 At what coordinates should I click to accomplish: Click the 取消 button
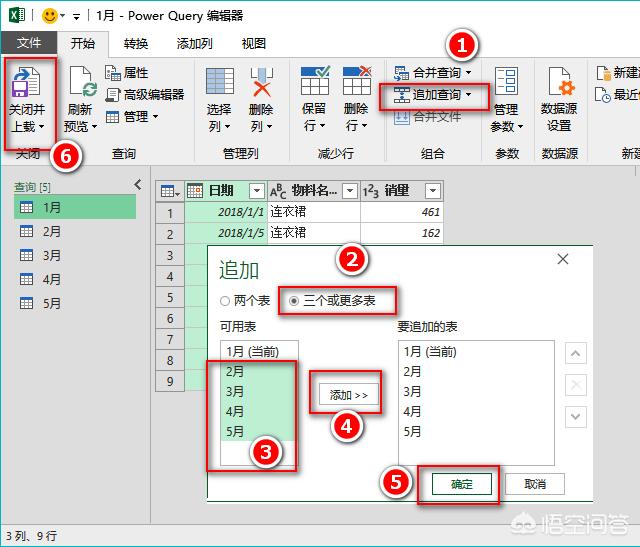point(535,484)
